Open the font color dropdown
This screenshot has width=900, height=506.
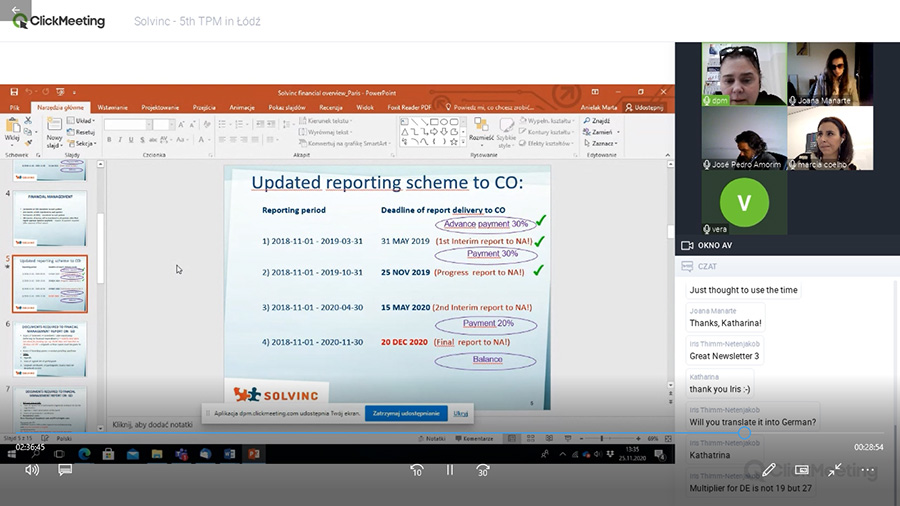click(203, 139)
